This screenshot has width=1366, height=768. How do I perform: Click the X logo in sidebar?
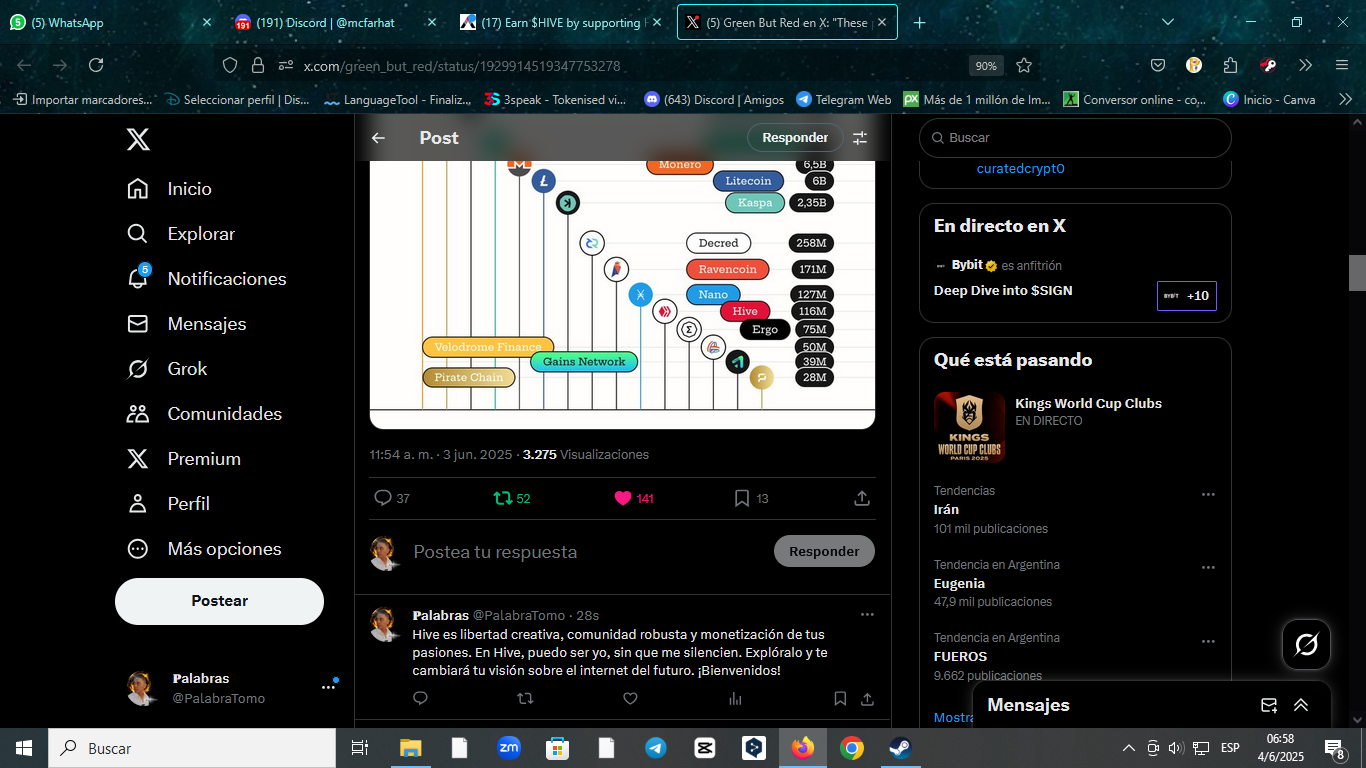tap(138, 139)
